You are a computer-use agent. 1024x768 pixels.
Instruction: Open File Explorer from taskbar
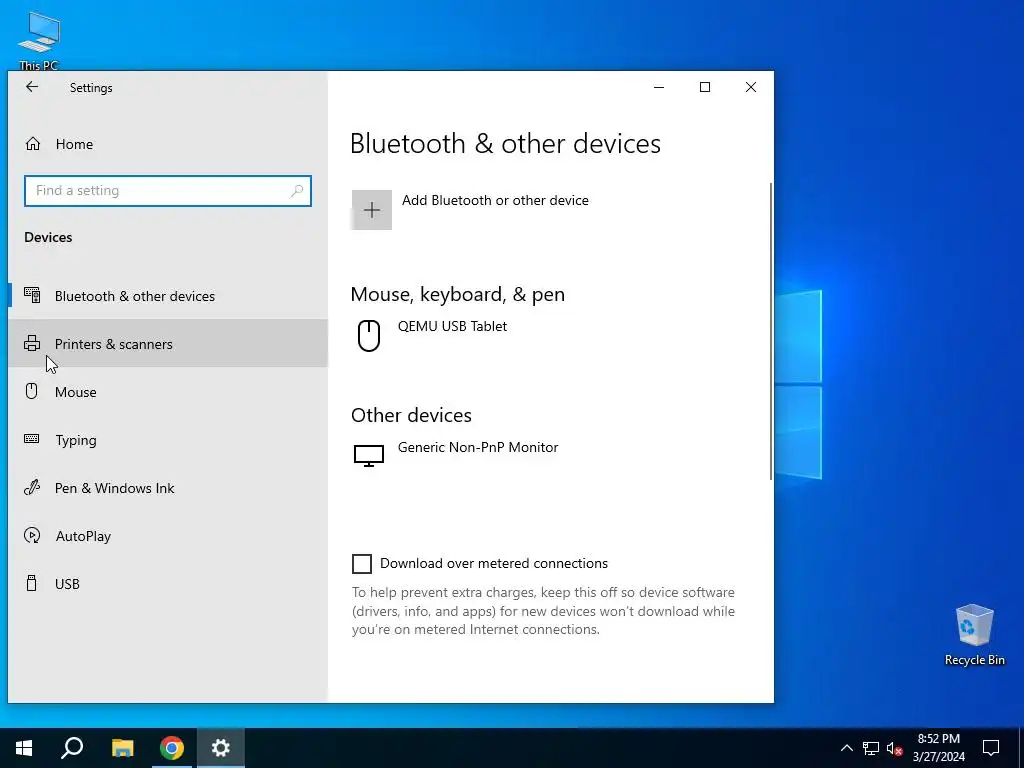[122, 748]
